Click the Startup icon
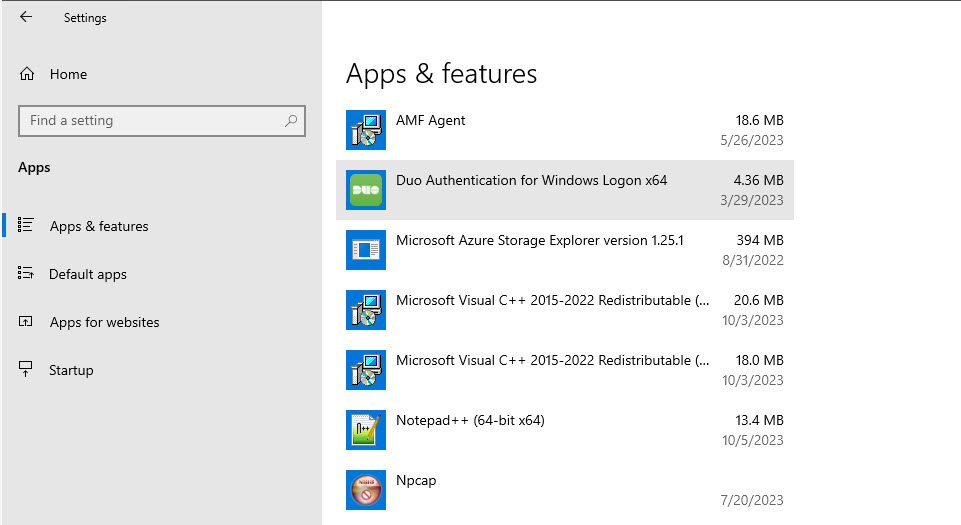Viewport: 961px width, 525px height. [26, 369]
